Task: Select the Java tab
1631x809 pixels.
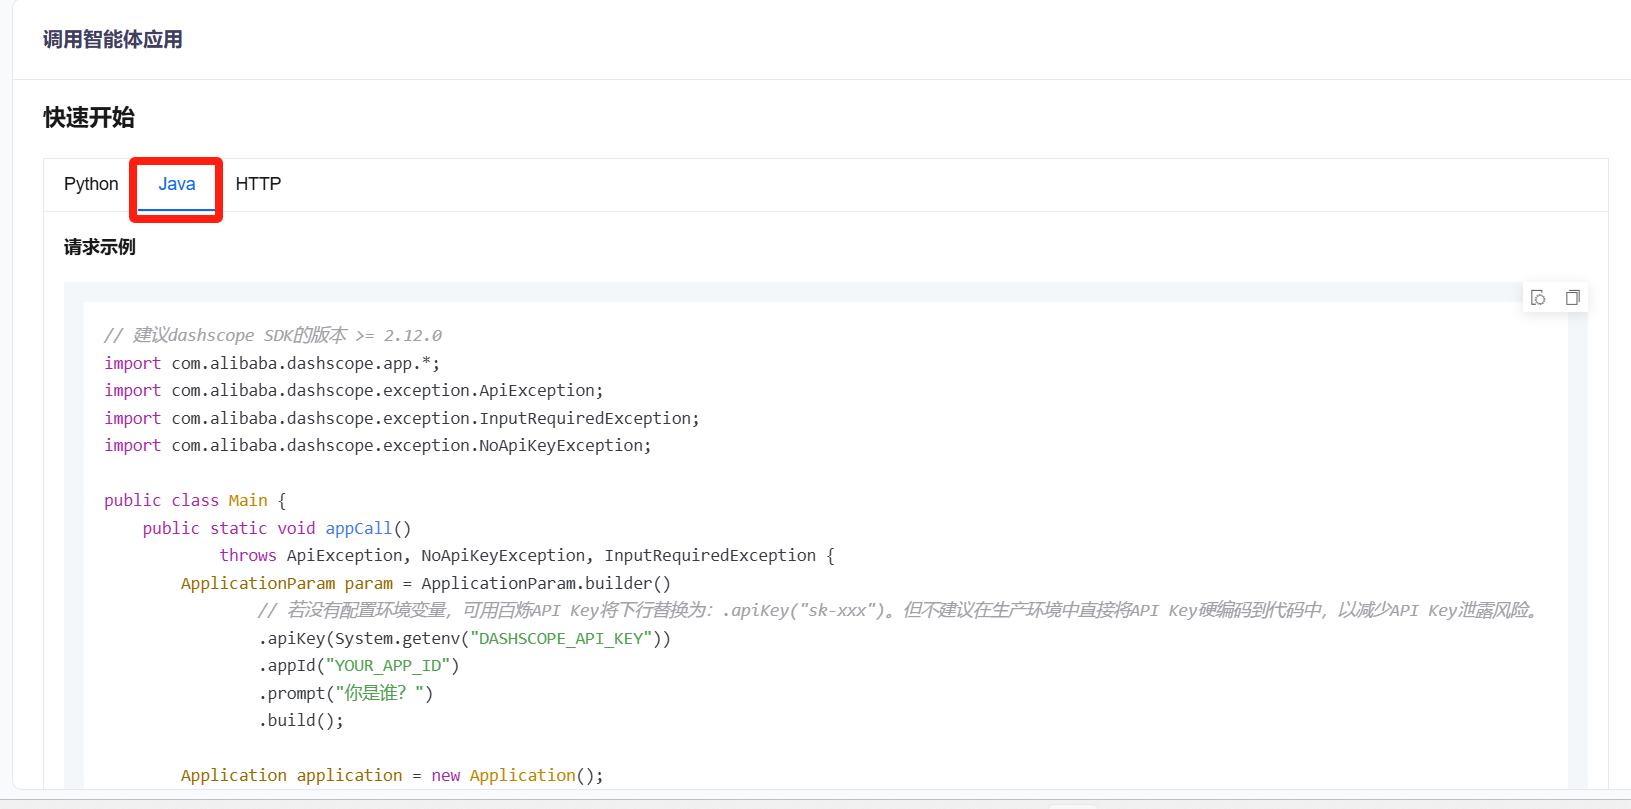Action: click(176, 184)
